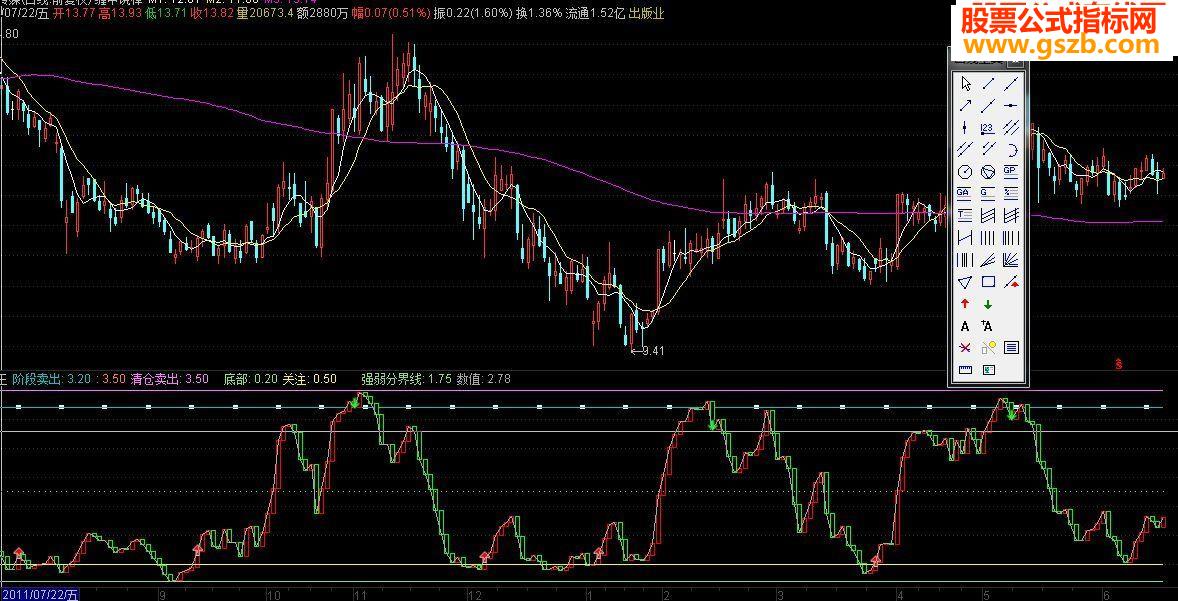Image resolution: width=1178 pixels, height=601 pixels.
Task: Click the 强弱分界线 1.75 label
Action: point(406,379)
